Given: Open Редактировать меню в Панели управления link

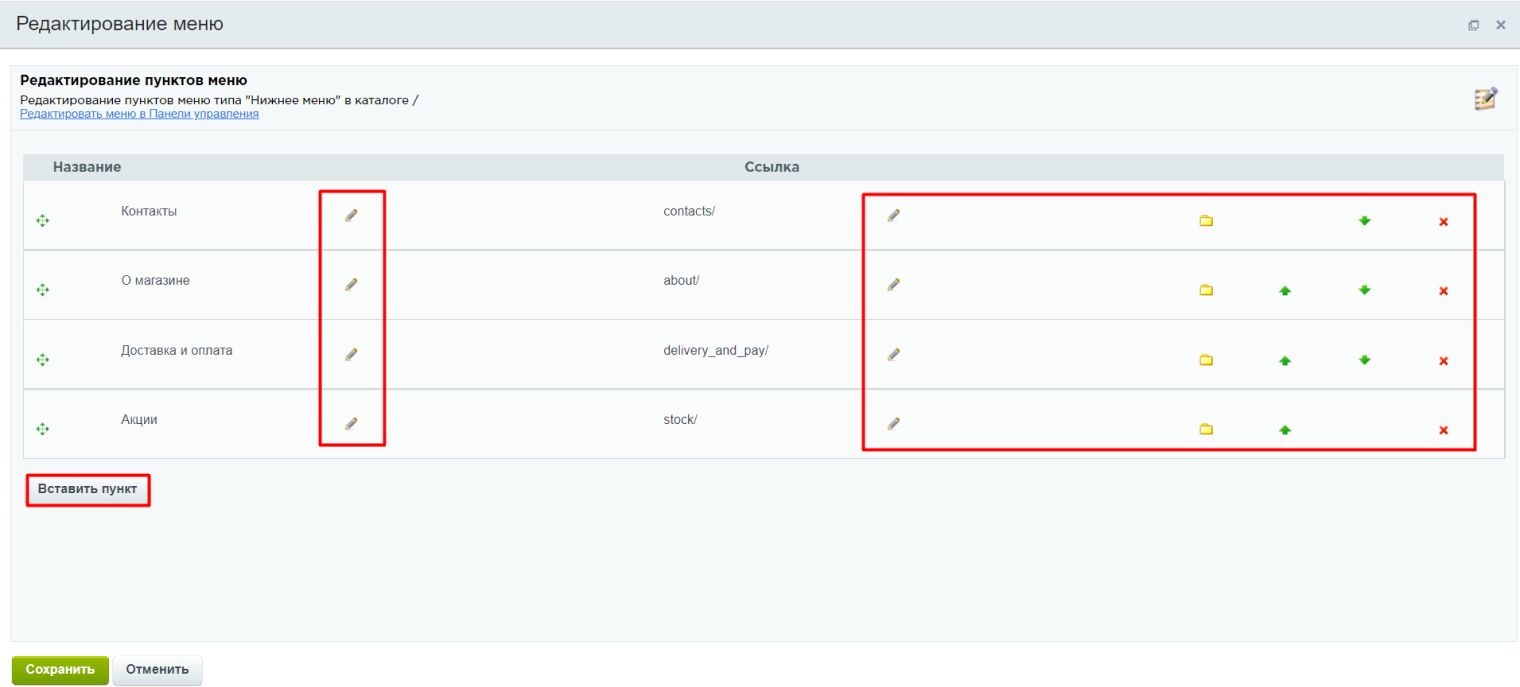Looking at the screenshot, I should click(139, 114).
